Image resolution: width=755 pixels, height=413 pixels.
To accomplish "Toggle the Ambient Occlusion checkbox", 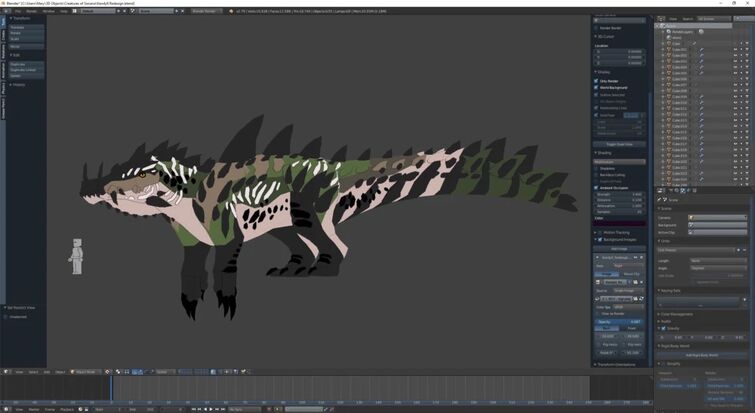I will (597, 188).
